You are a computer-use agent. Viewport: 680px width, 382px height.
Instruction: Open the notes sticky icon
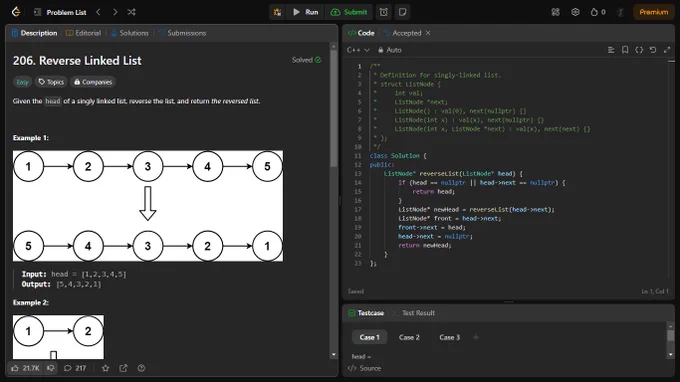402,12
